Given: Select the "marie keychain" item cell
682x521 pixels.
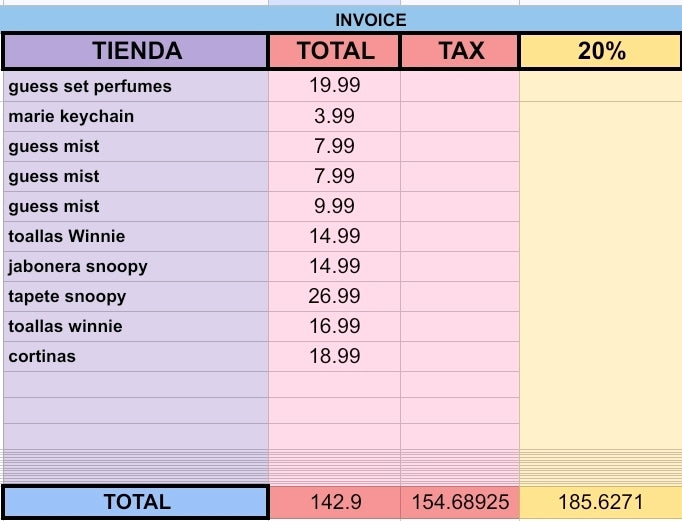Looking at the screenshot, I should pyautogui.click(x=136, y=116).
